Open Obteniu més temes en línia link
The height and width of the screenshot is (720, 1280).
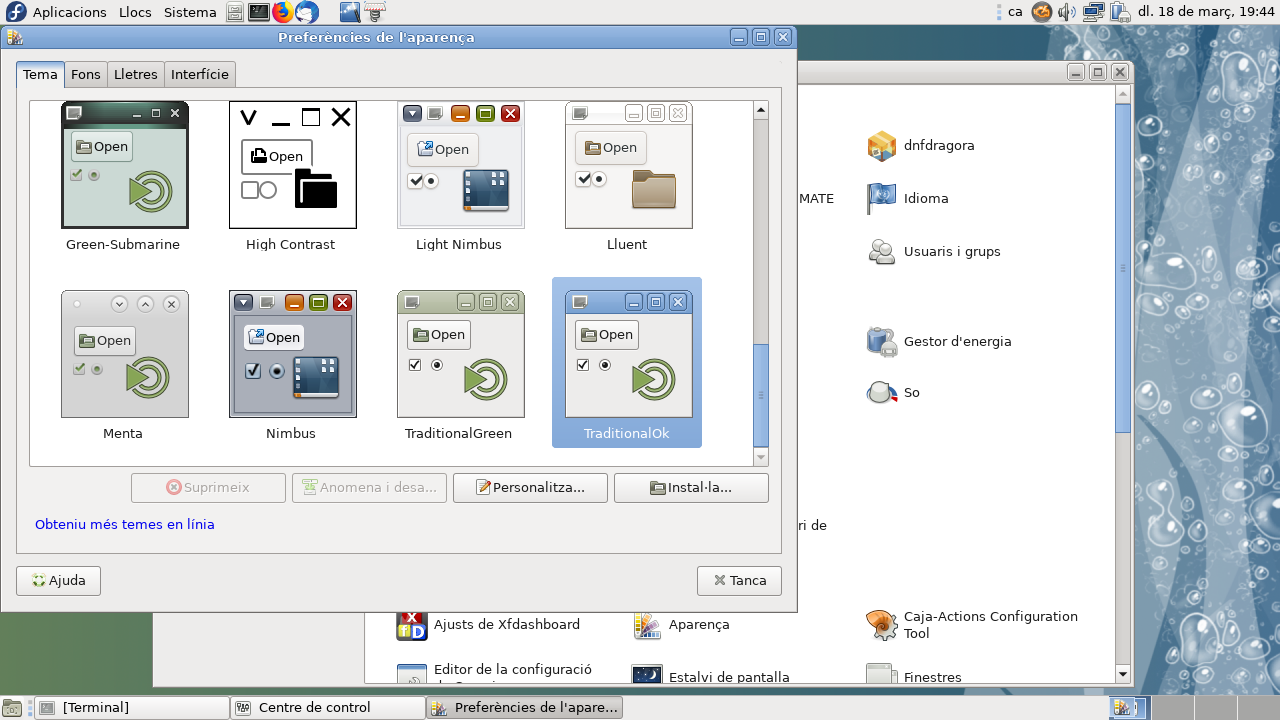[125, 524]
